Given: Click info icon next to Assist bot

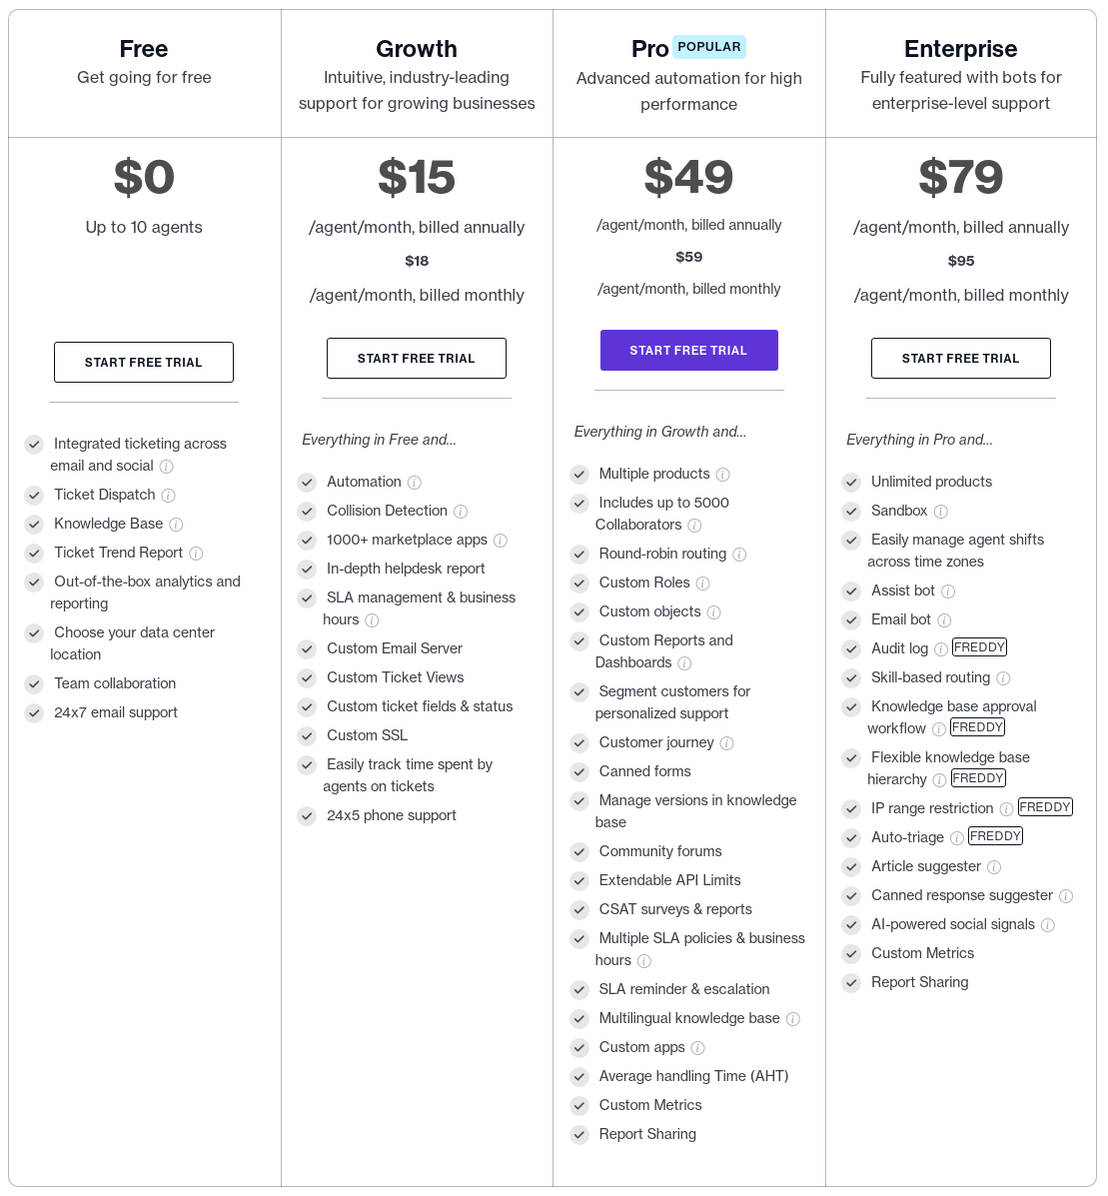Looking at the screenshot, I should coord(948,591).
